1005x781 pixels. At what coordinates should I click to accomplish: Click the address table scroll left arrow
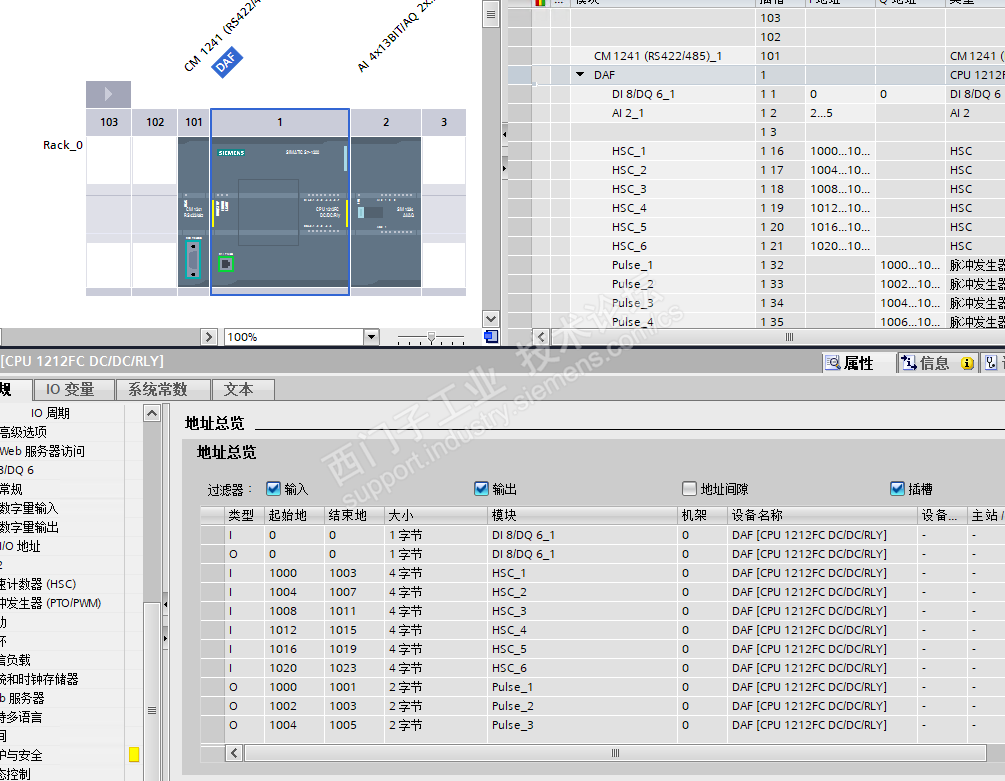(234, 753)
